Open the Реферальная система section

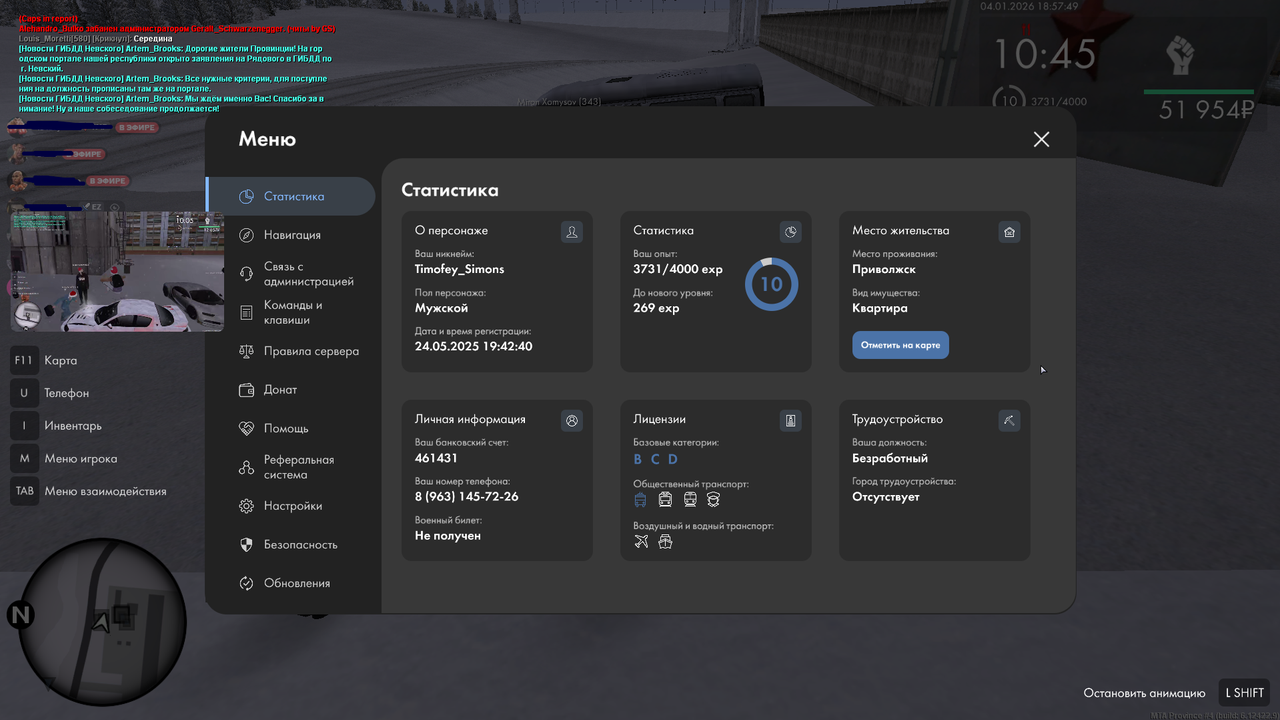click(290, 467)
